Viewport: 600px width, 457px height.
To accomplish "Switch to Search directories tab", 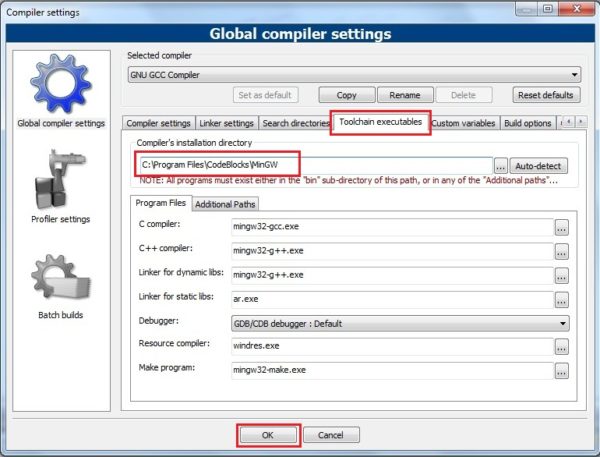I will click(295, 123).
